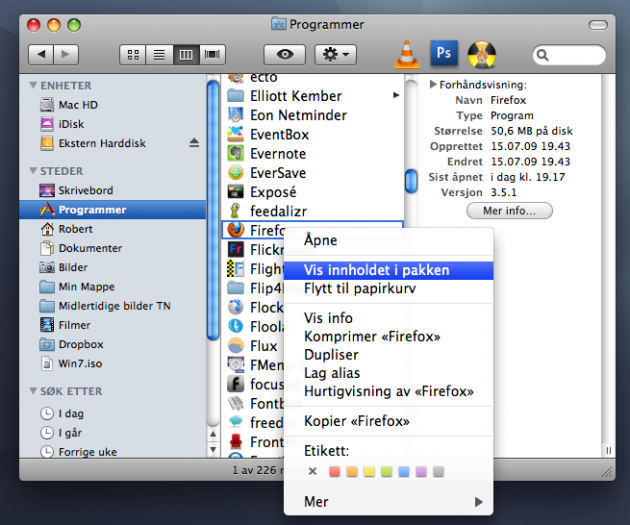The height and width of the screenshot is (525, 630).
Task: Collapse the STEDER sidebar section
Action: [x=33, y=171]
